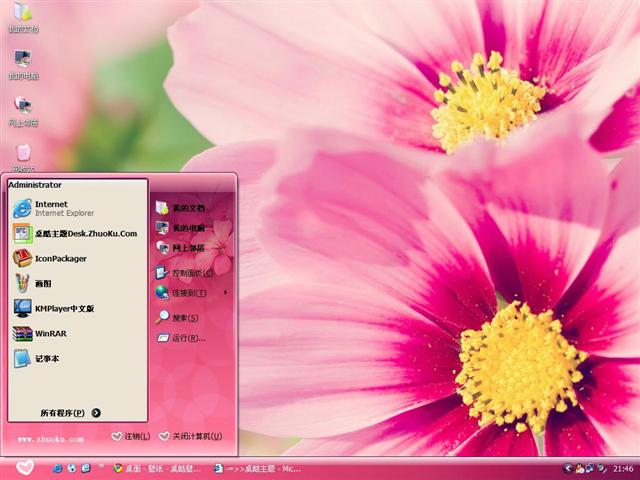Launch IconPackager from the Start menu
The width and height of the screenshot is (640, 480).
(60, 258)
